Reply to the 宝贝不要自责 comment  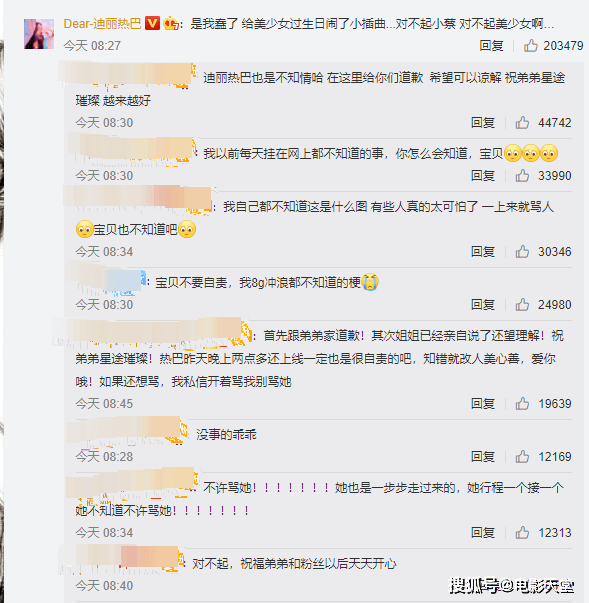pyautogui.click(x=483, y=305)
